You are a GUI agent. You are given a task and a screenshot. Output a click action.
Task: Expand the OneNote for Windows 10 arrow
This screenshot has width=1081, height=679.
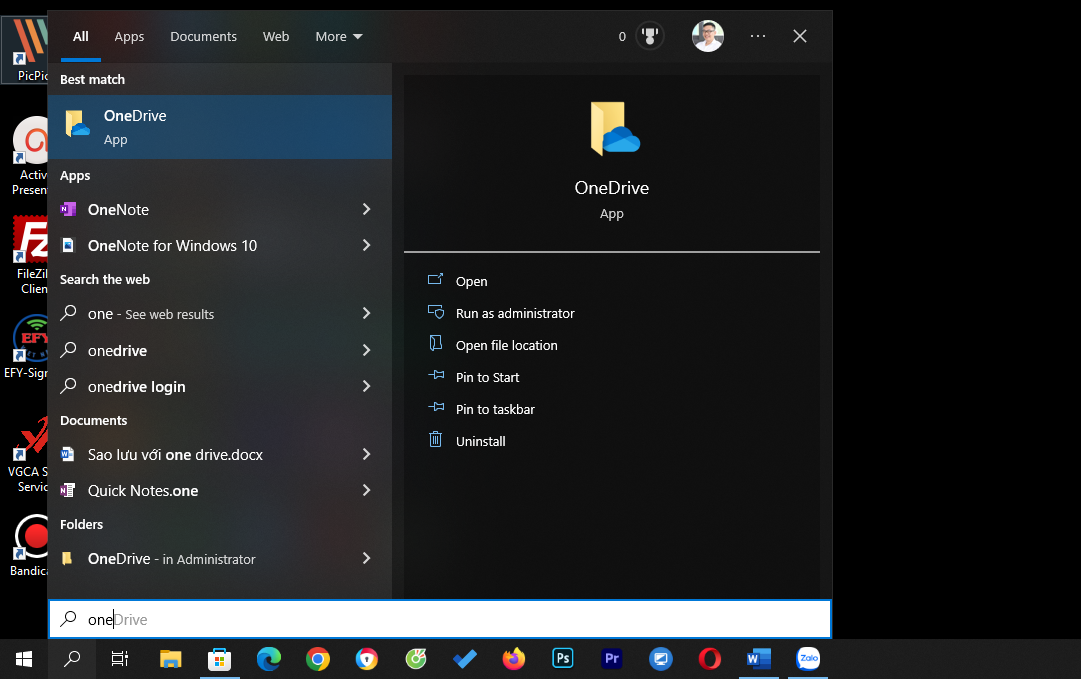367,245
